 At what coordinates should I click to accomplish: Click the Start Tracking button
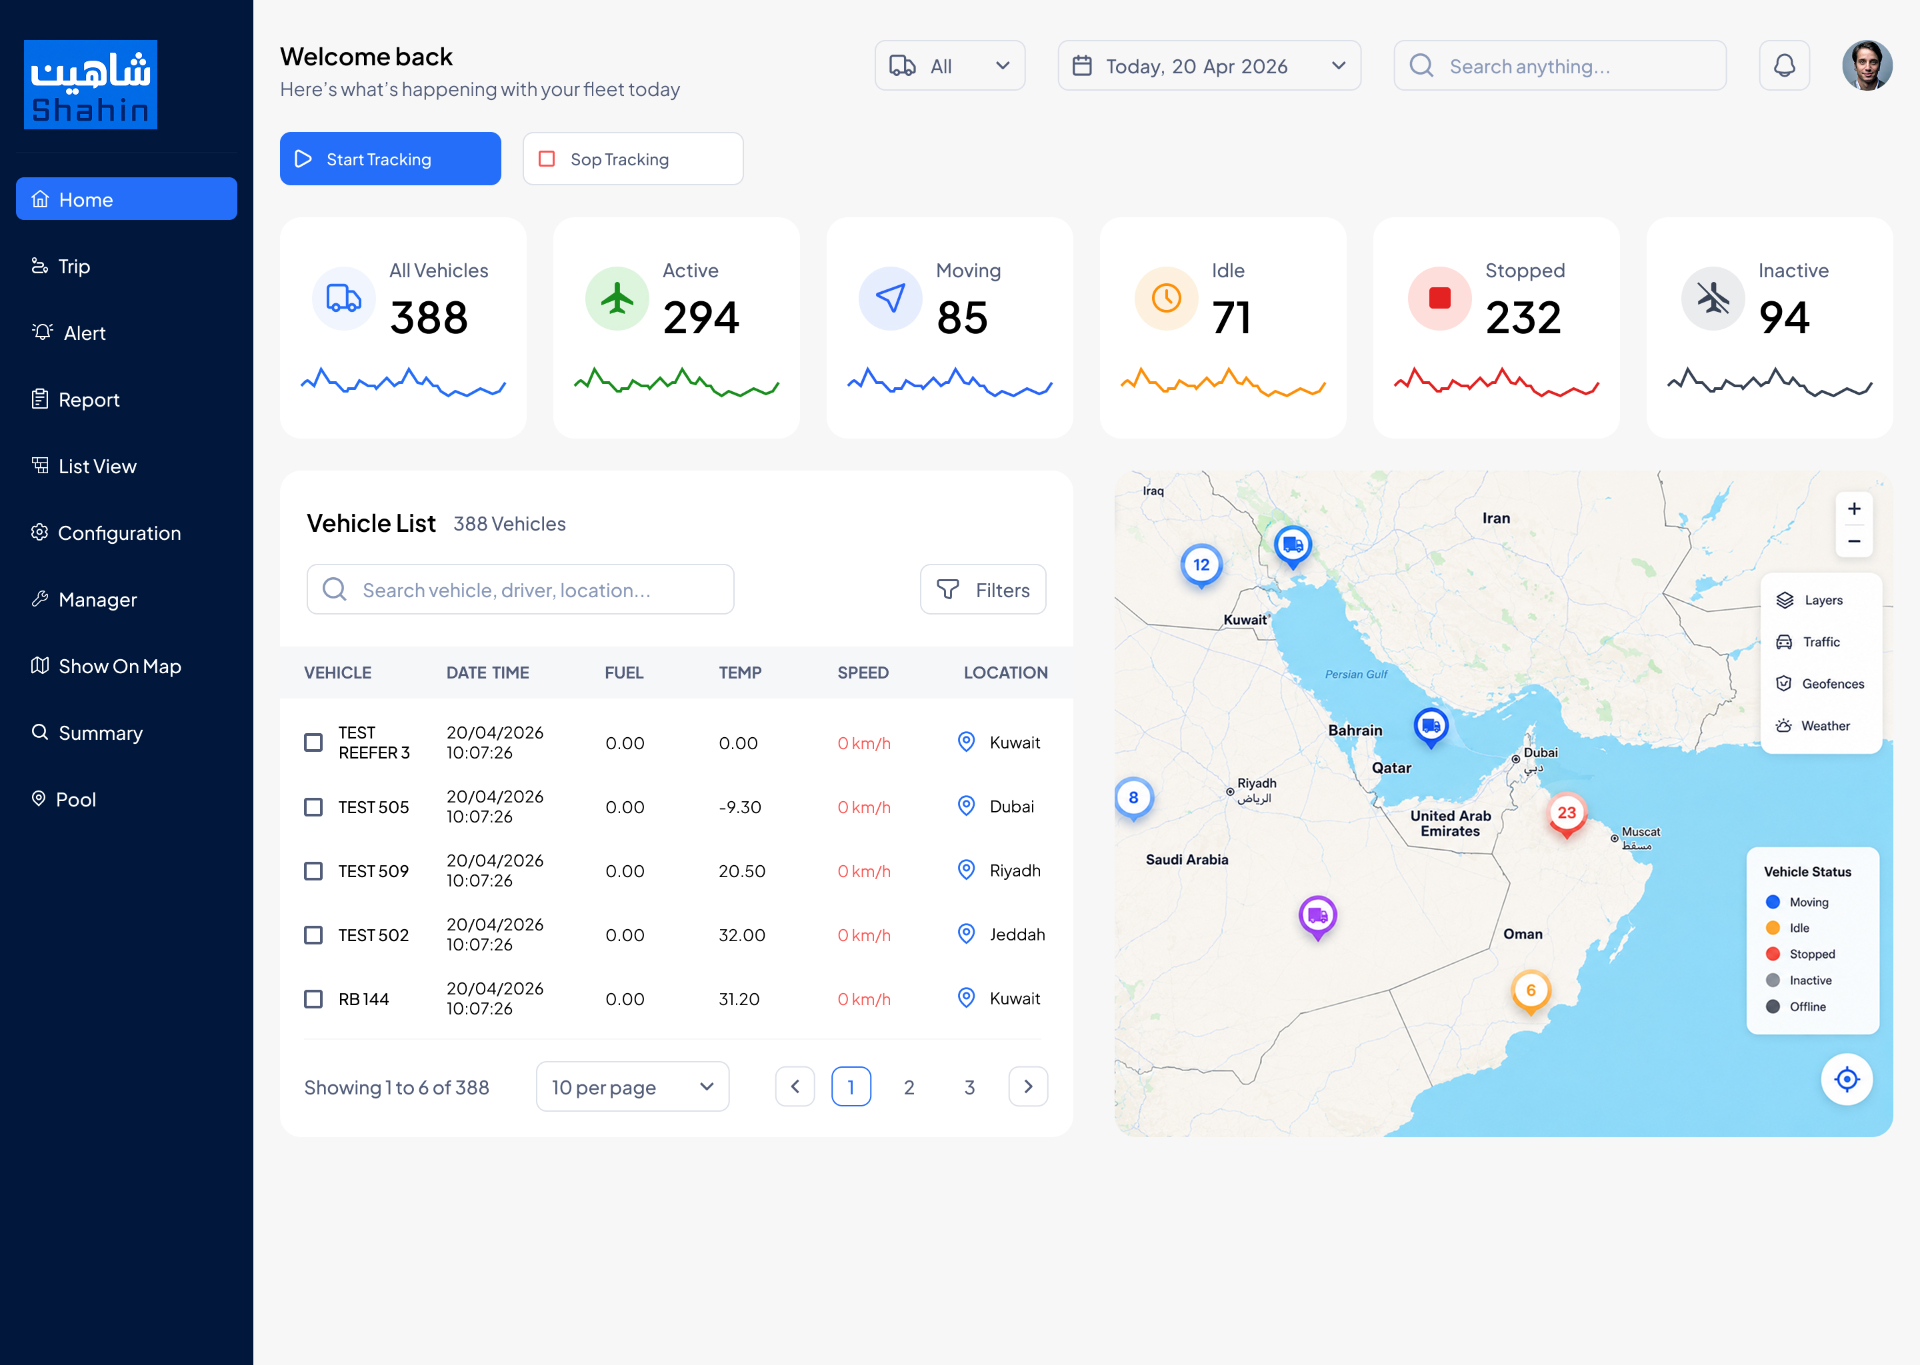coord(390,159)
